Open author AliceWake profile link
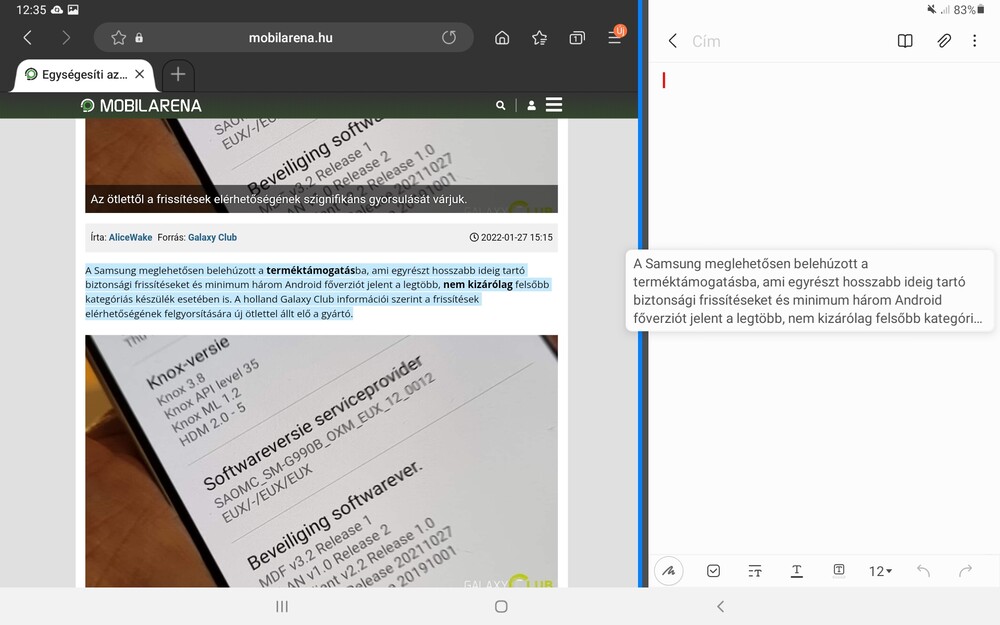Image resolution: width=1000 pixels, height=625 pixels. pos(130,237)
